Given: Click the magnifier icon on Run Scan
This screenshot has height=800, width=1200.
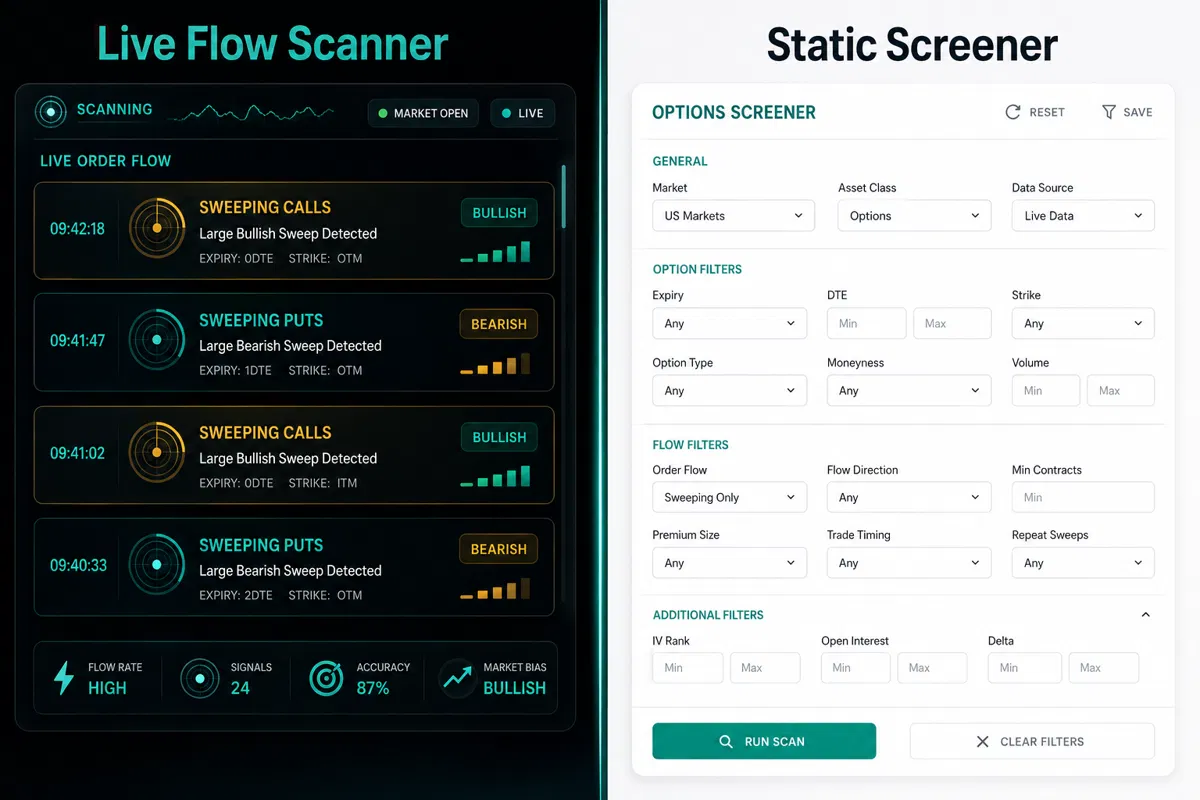Looking at the screenshot, I should [726, 742].
